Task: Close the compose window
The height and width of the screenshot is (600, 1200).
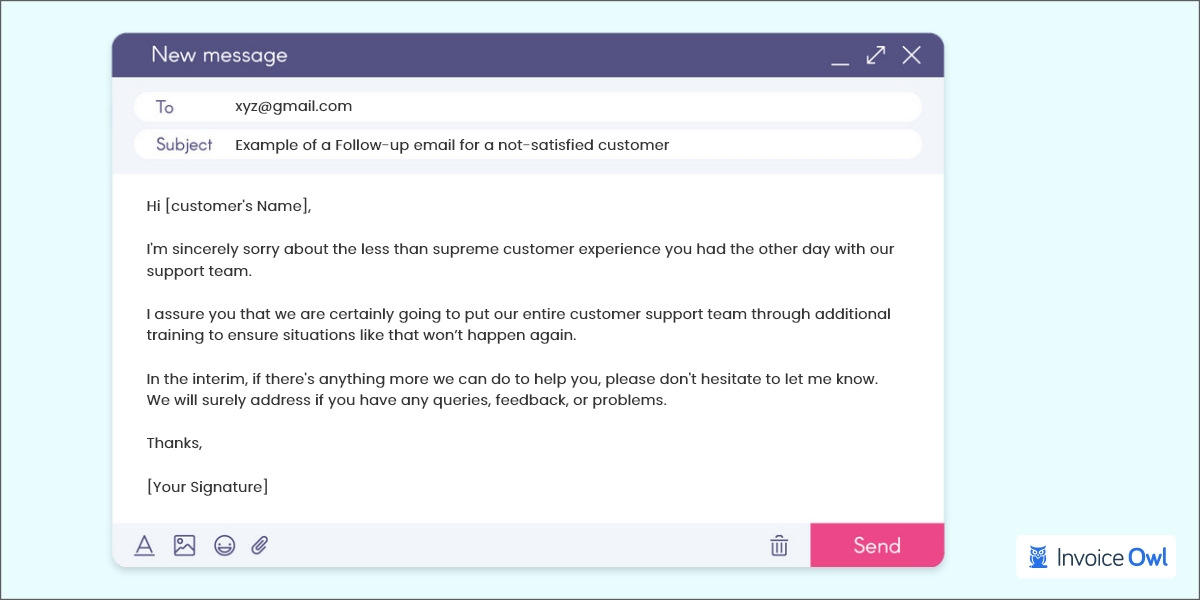Action: [911, 56]
